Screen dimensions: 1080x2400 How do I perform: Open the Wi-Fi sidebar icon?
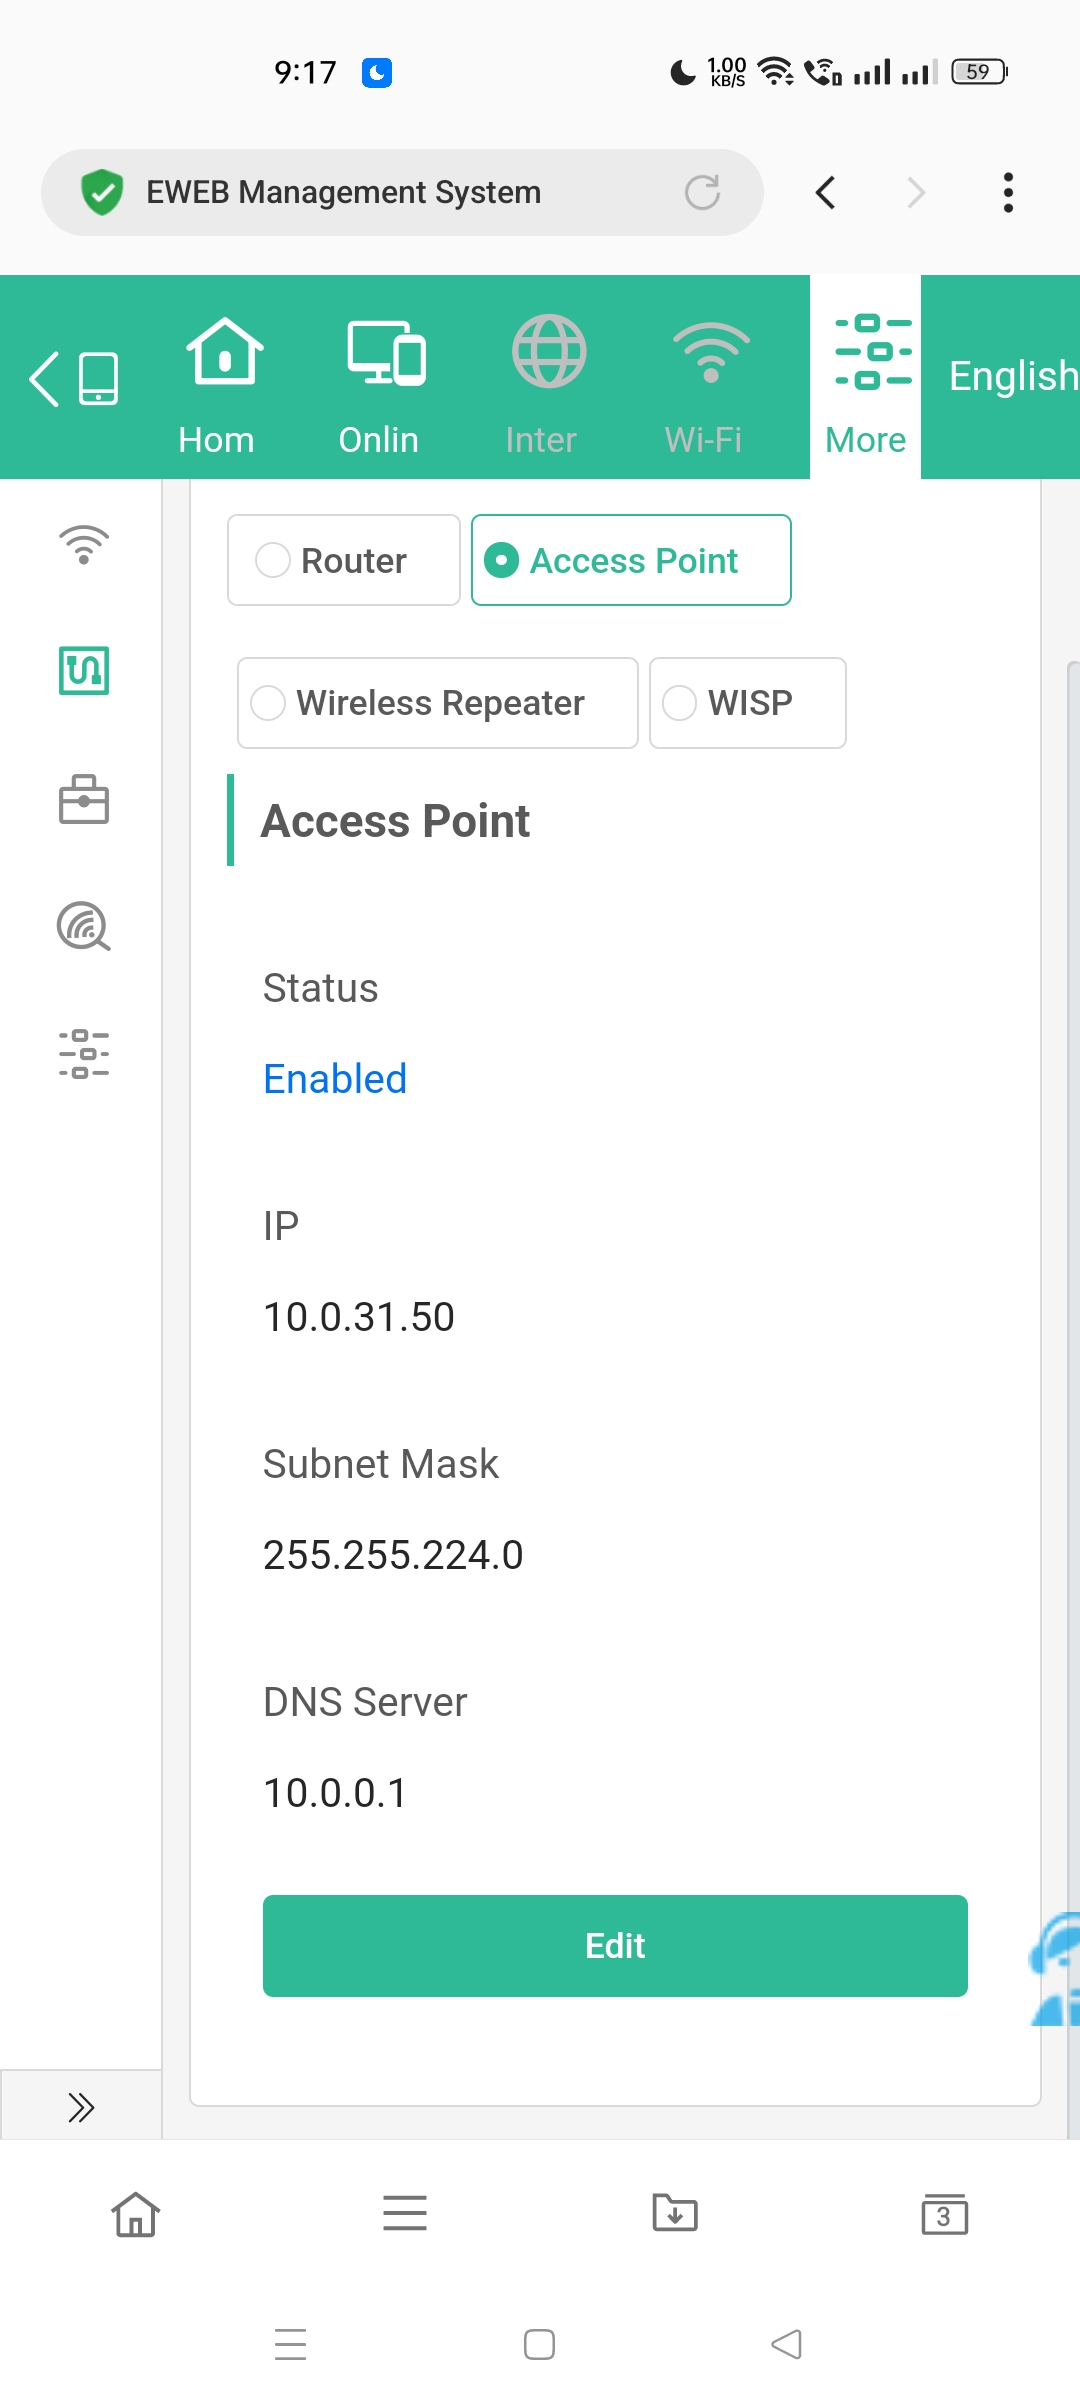[x=84, y=545]
